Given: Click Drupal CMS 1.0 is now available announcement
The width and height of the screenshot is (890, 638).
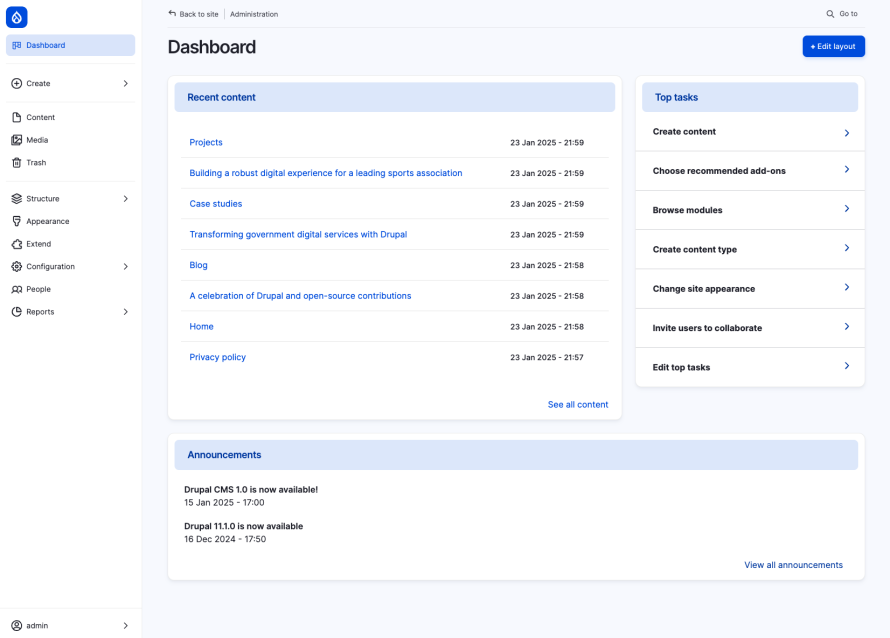Looking at the screenshot, I should [251, 489].
